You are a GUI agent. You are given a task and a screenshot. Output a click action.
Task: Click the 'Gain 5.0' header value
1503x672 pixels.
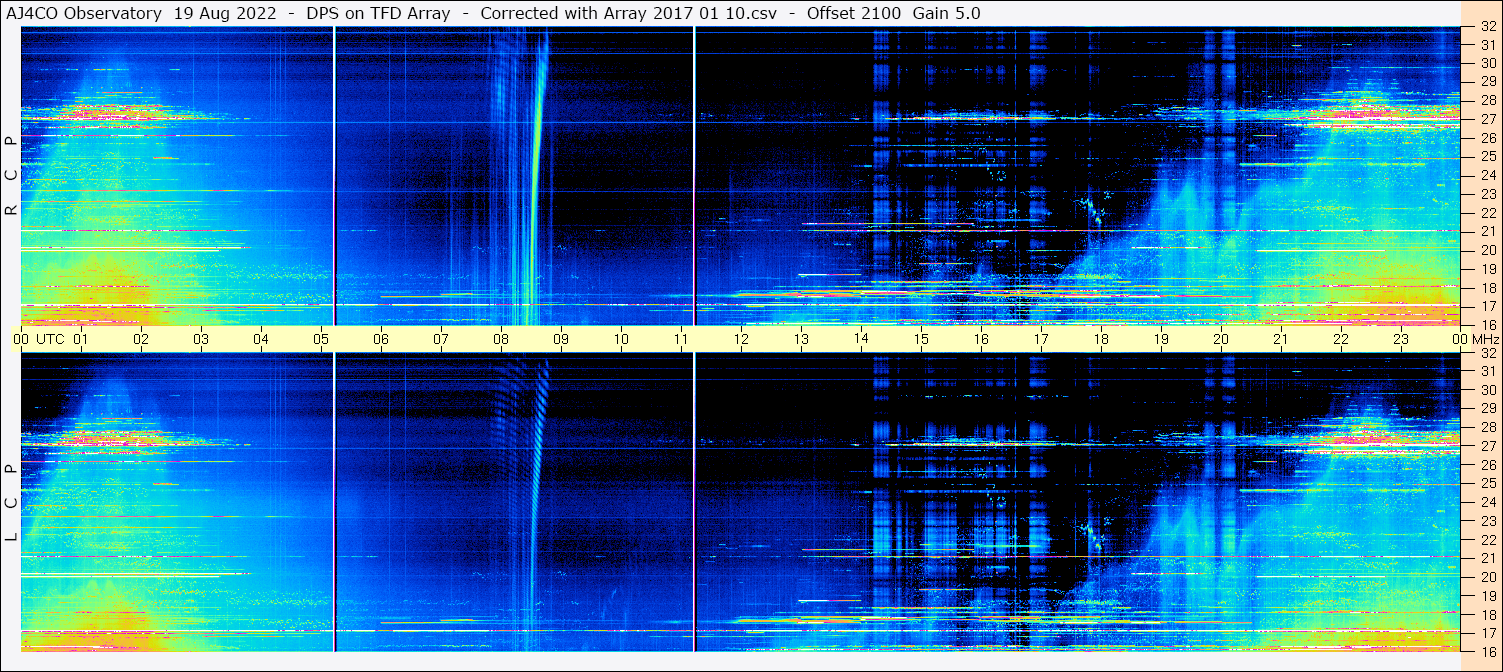coord(946,13)
